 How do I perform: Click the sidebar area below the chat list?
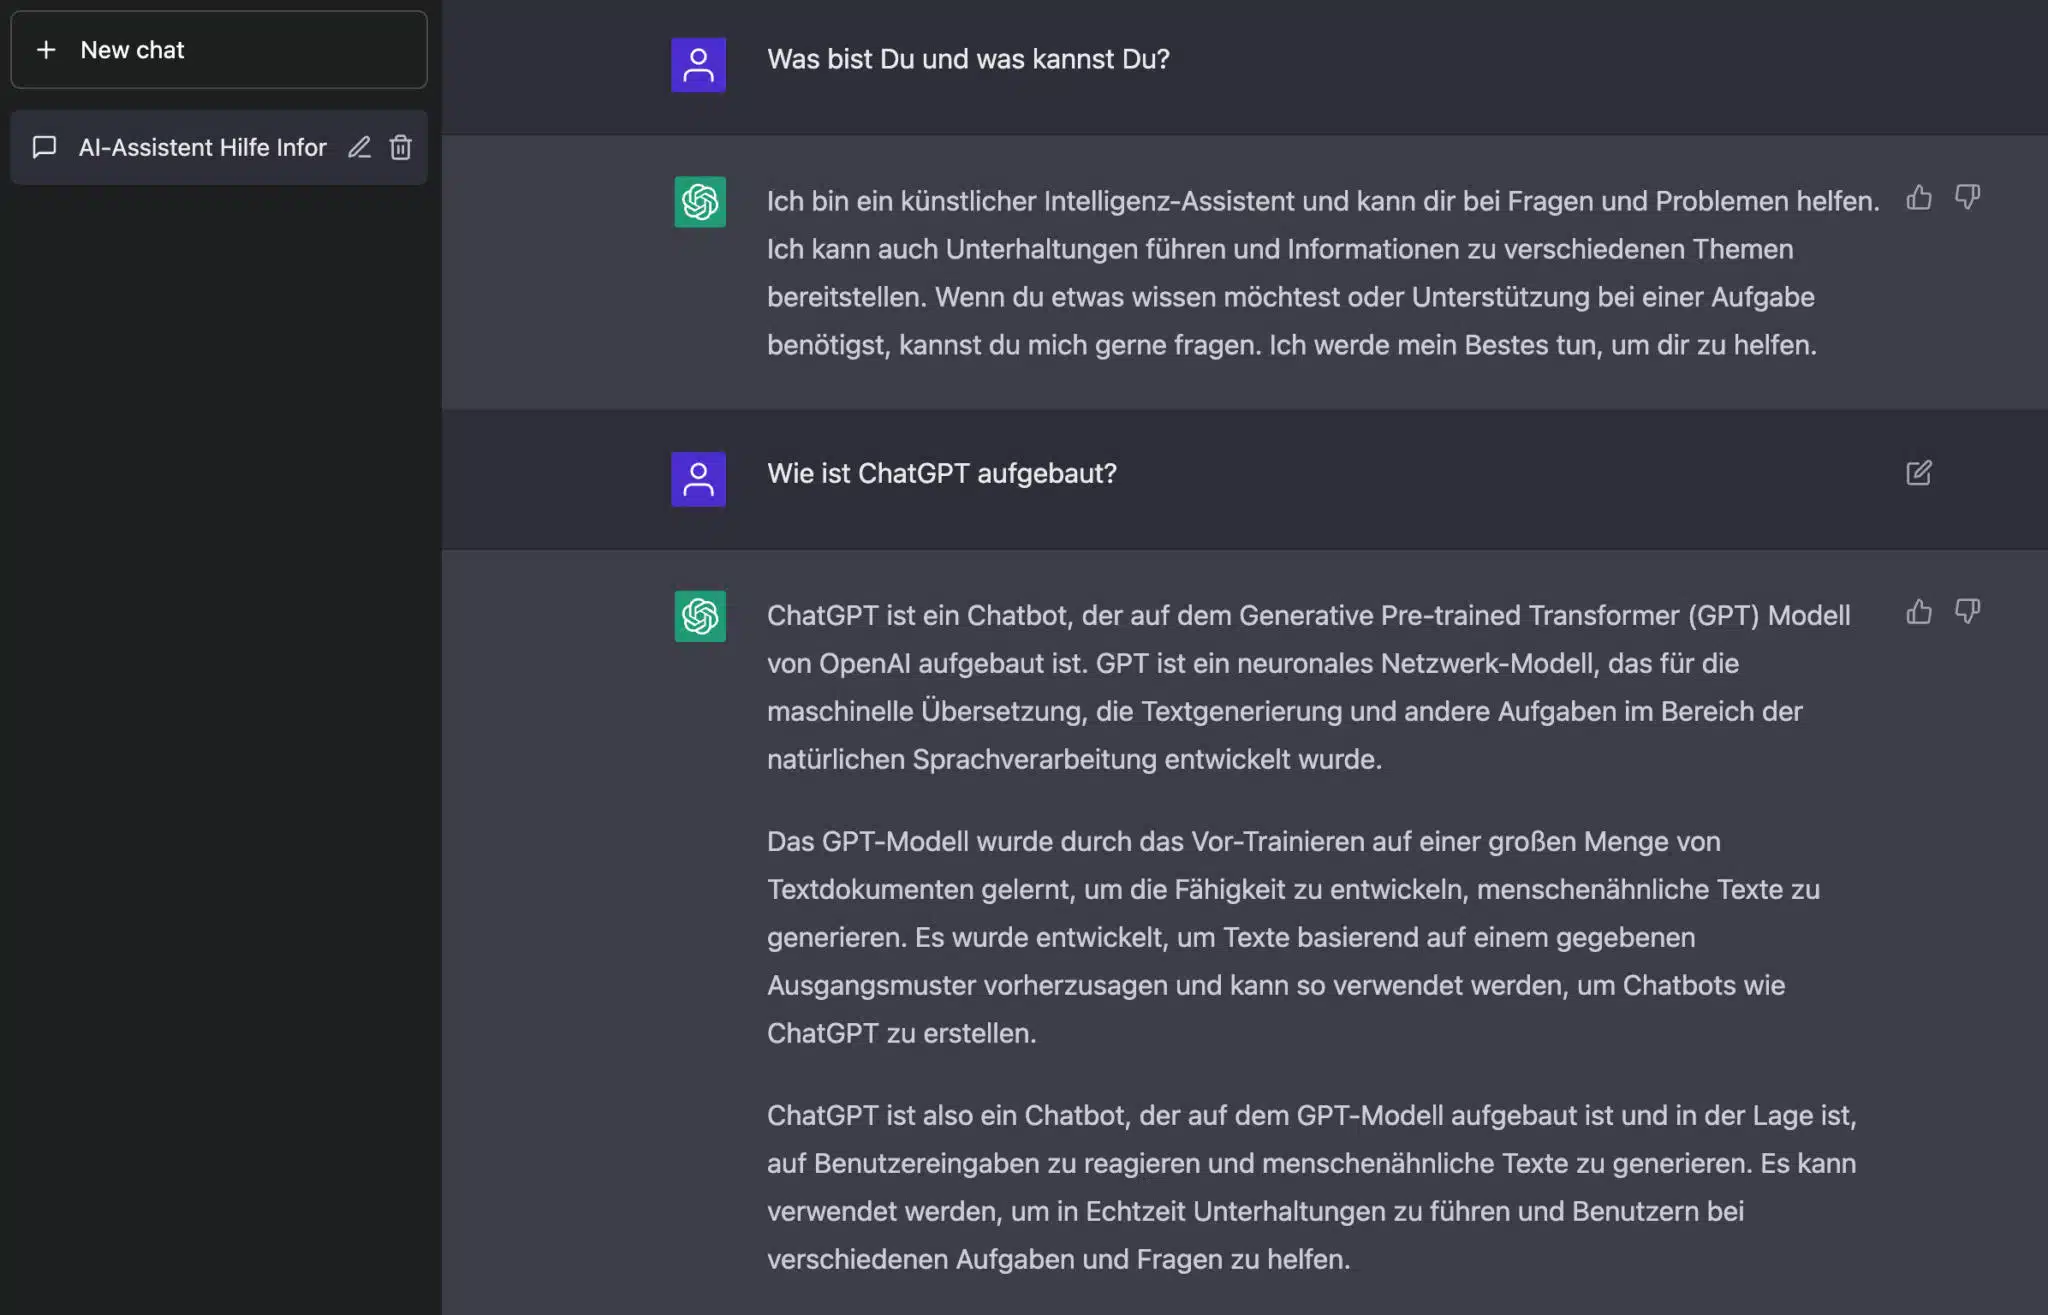pyautogui.click(x=219, y=700)
